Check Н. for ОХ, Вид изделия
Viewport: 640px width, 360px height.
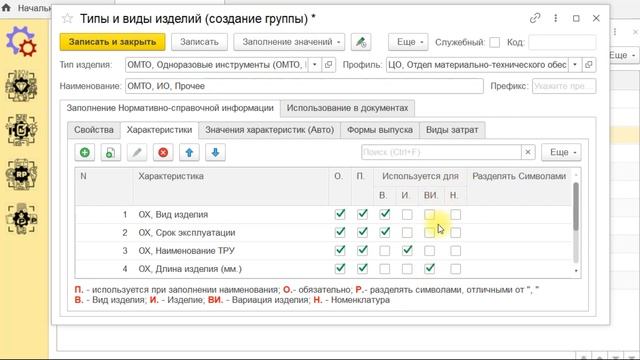tap(456, 215)
